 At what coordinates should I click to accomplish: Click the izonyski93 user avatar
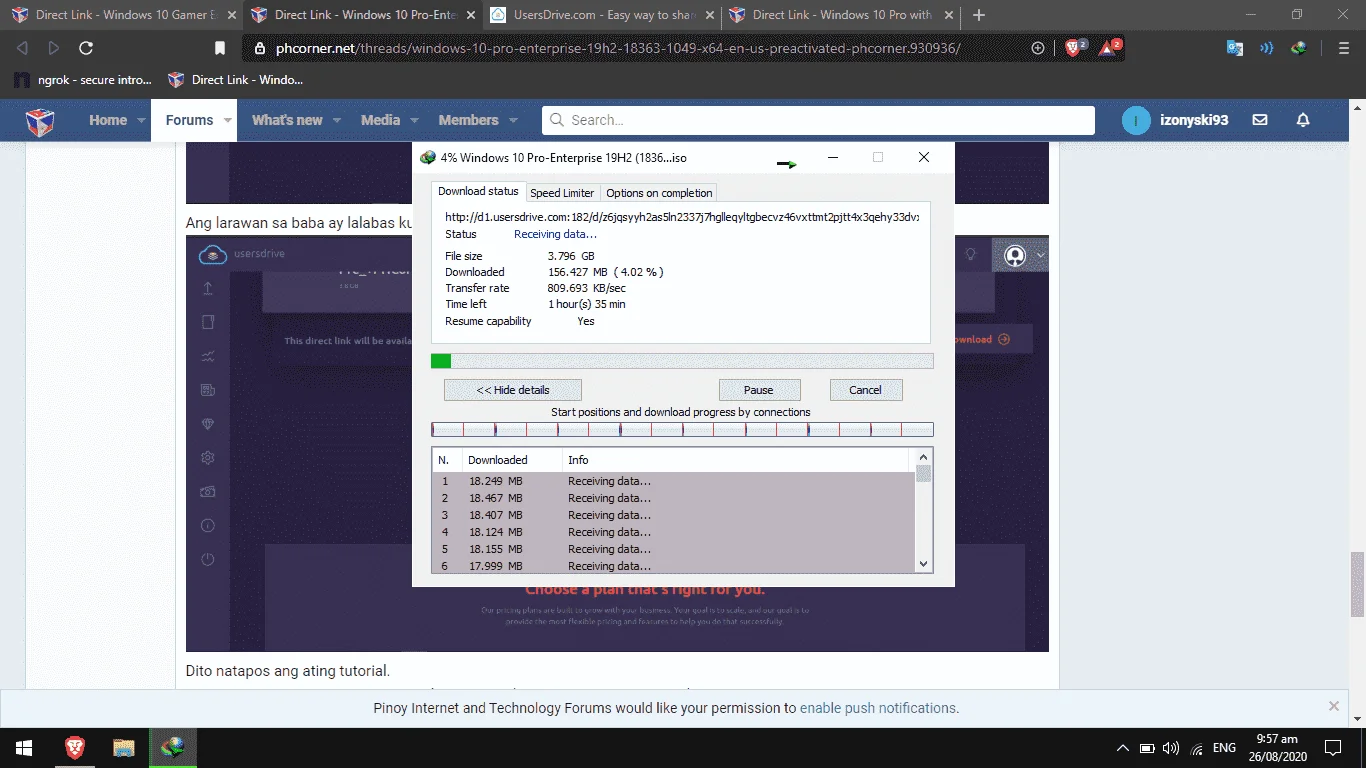[x=1136, y=120]
